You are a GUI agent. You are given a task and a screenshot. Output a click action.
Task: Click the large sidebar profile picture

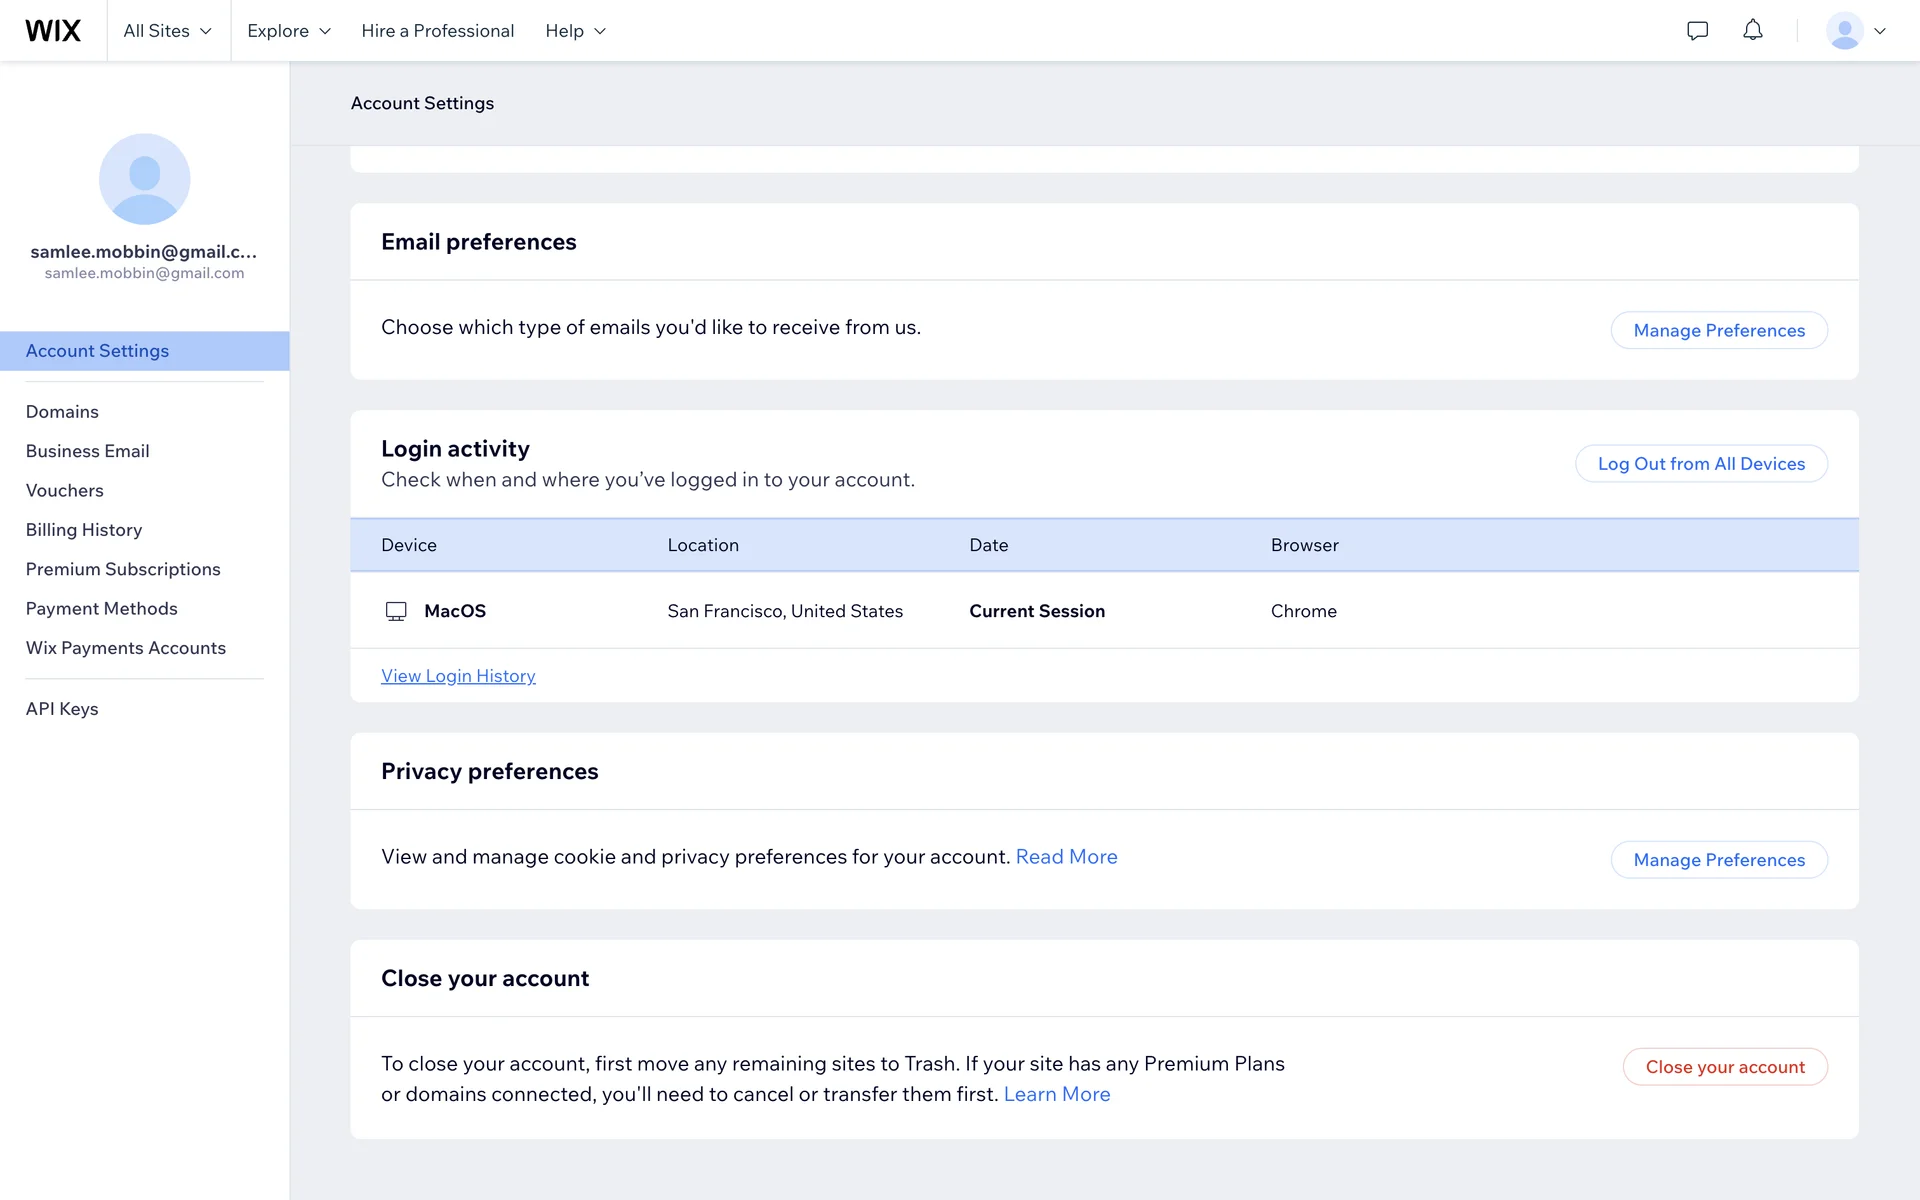[144, 179]
